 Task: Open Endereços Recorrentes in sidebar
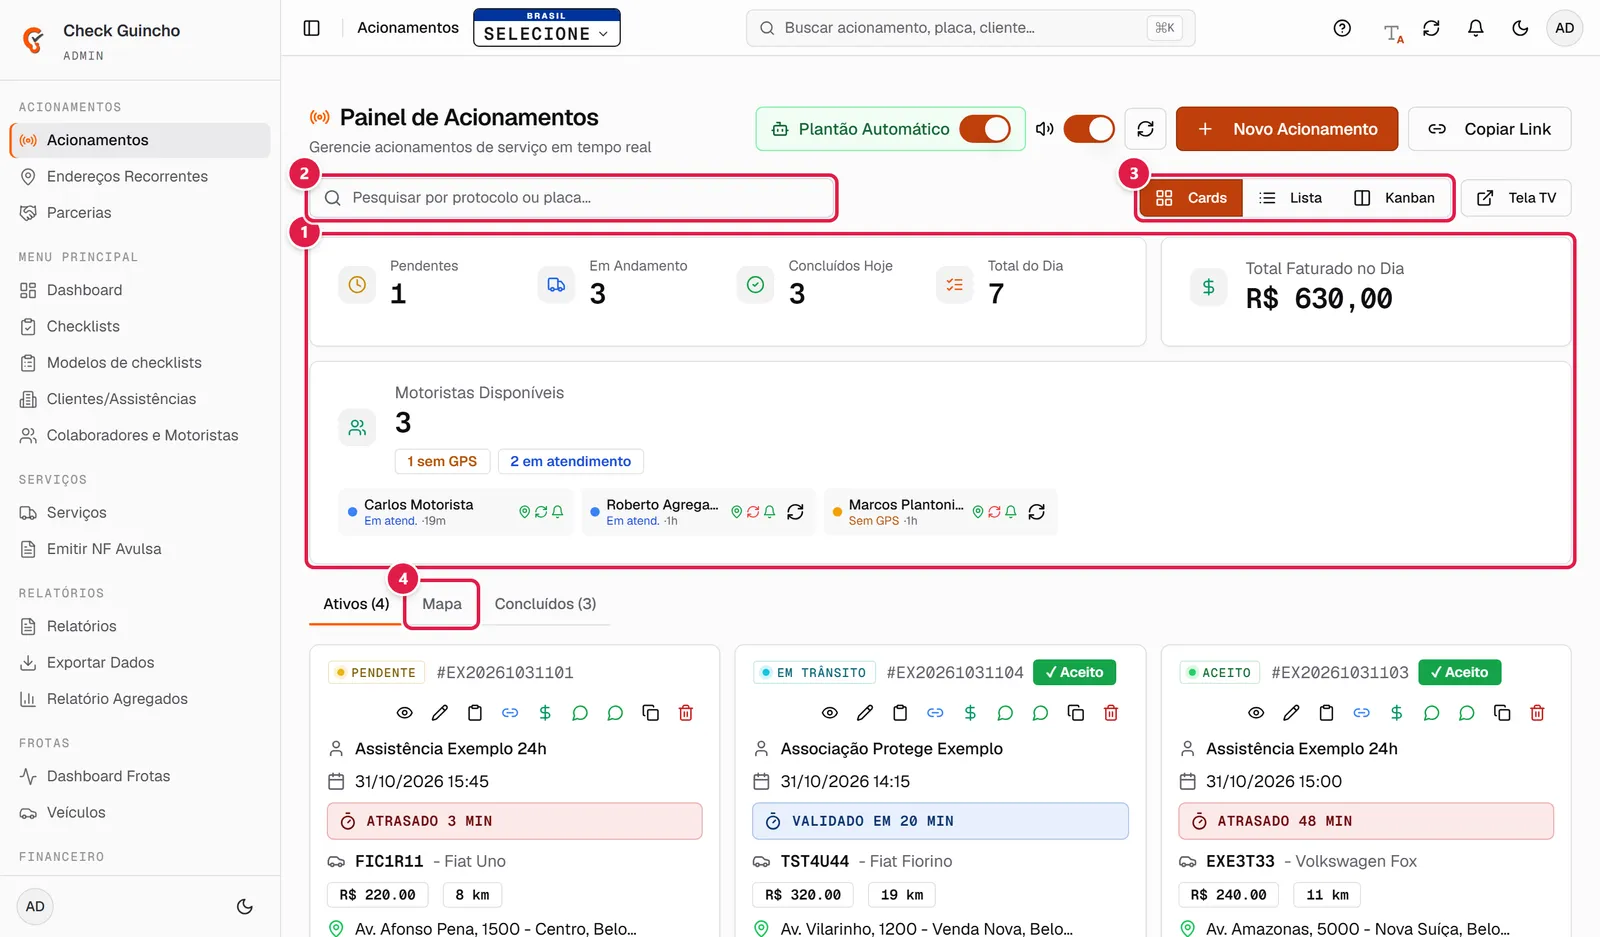(140, 176)
